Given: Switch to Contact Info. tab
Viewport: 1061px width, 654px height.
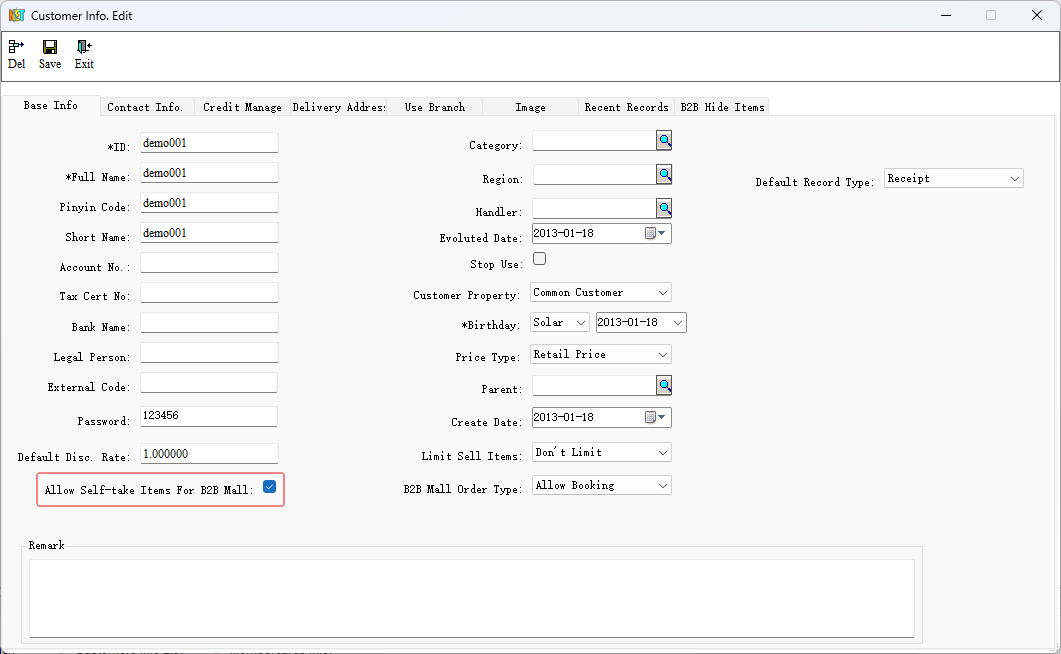Looking at the screenshot, I should pos(145,107).
